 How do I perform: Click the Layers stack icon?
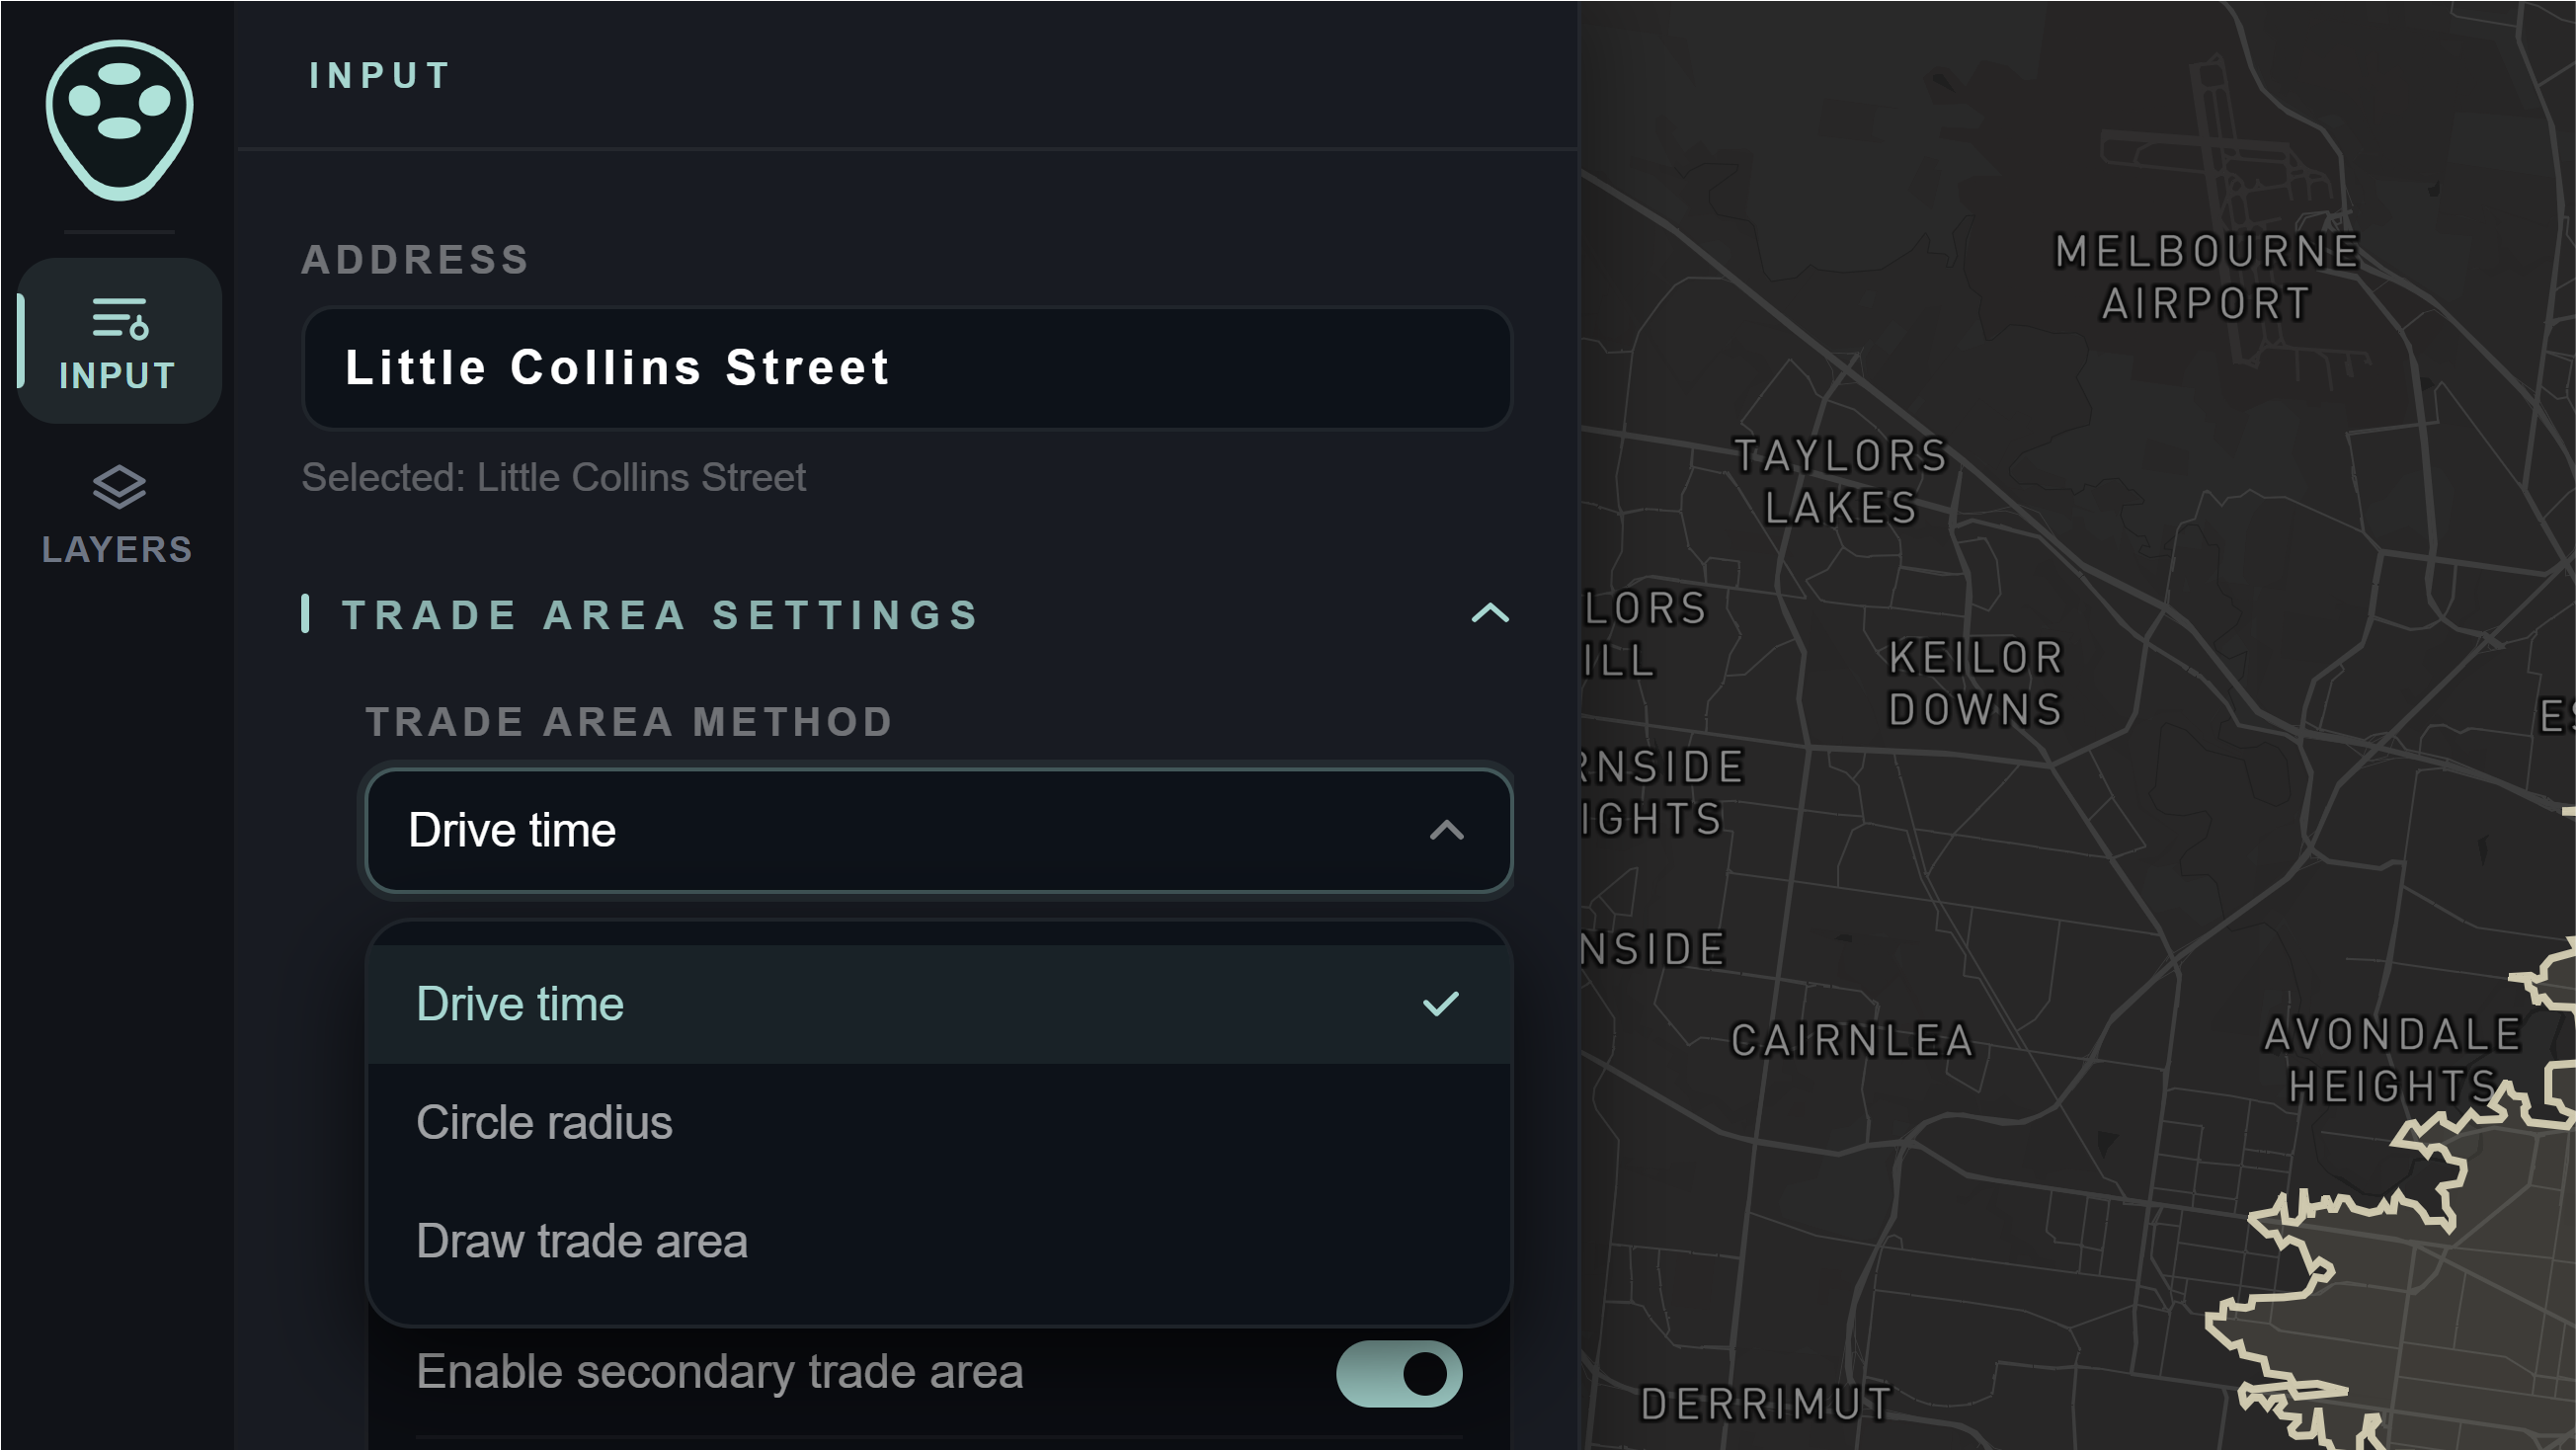point(119,487)
